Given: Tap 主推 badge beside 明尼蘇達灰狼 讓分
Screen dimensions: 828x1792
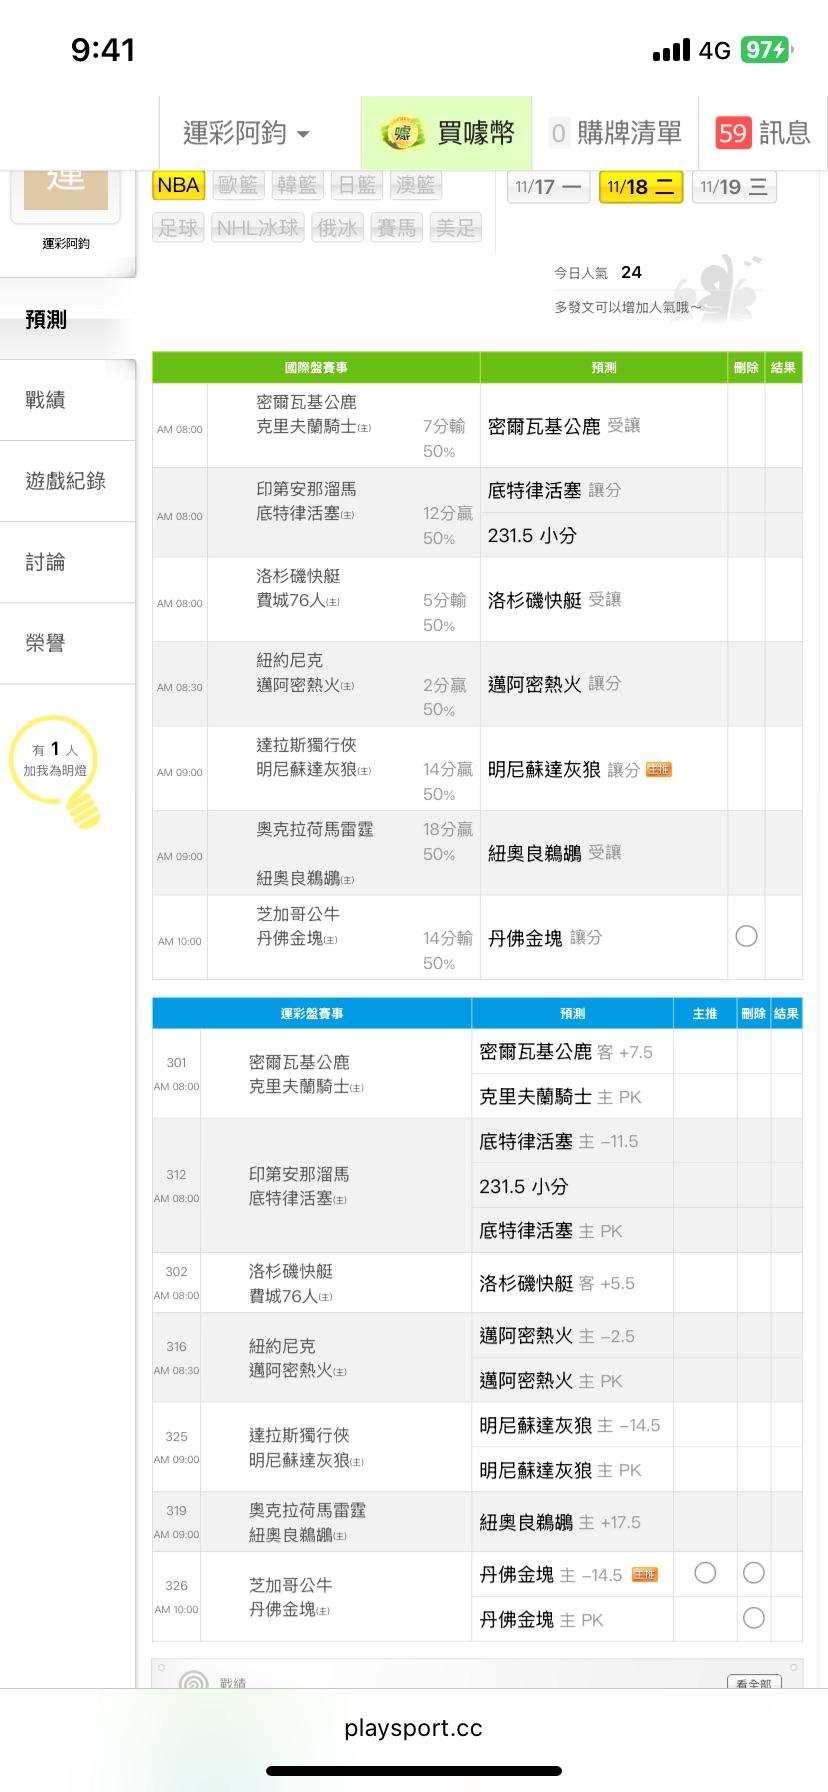Looking at the screenshot, I should 658,769.
